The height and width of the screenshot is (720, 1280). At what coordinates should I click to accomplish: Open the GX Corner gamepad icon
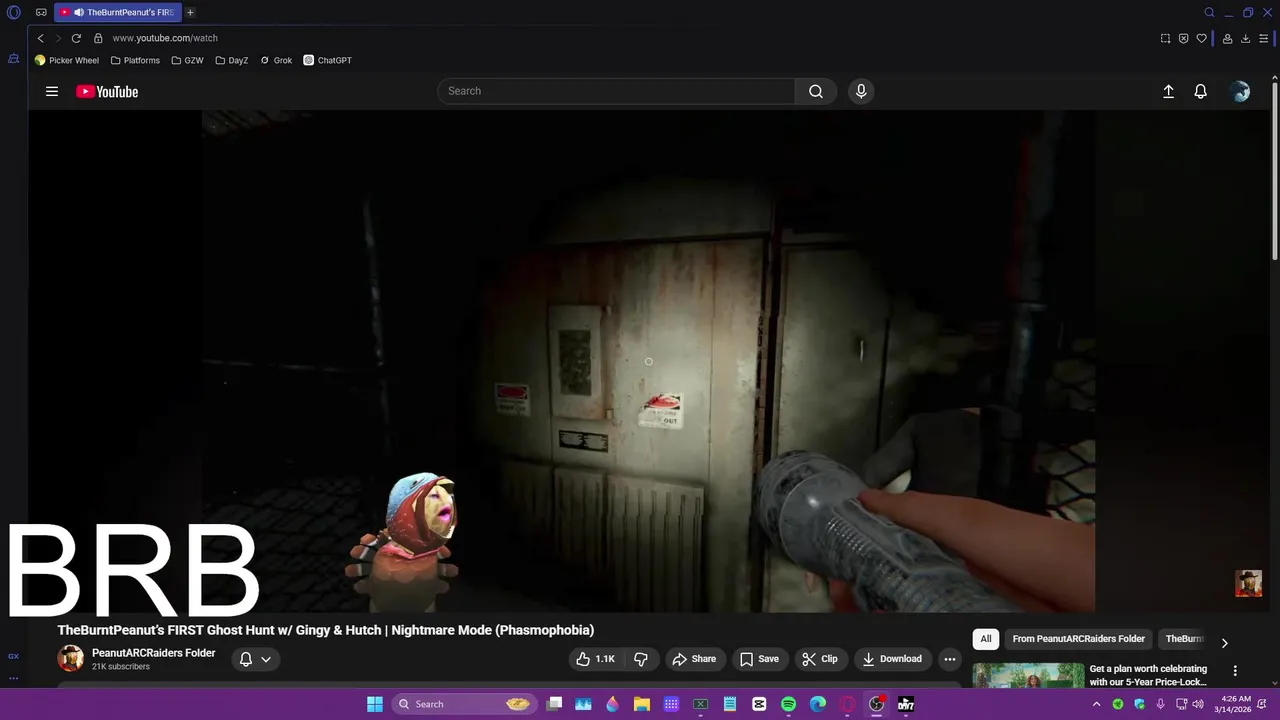pyautogui.click(x=41, y=13)
